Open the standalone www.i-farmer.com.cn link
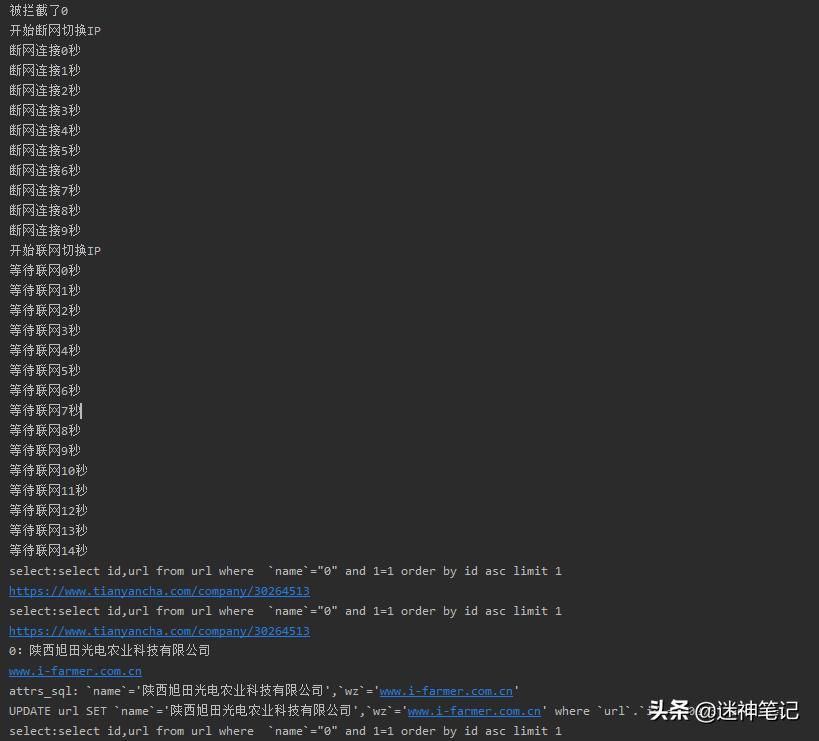 tap(75, 671)
